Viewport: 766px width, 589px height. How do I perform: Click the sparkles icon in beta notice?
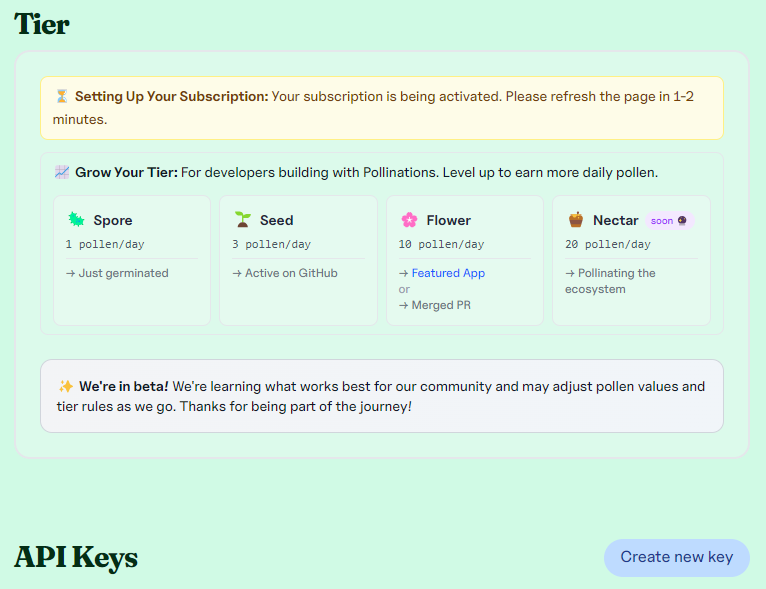[x=66, y=386]
